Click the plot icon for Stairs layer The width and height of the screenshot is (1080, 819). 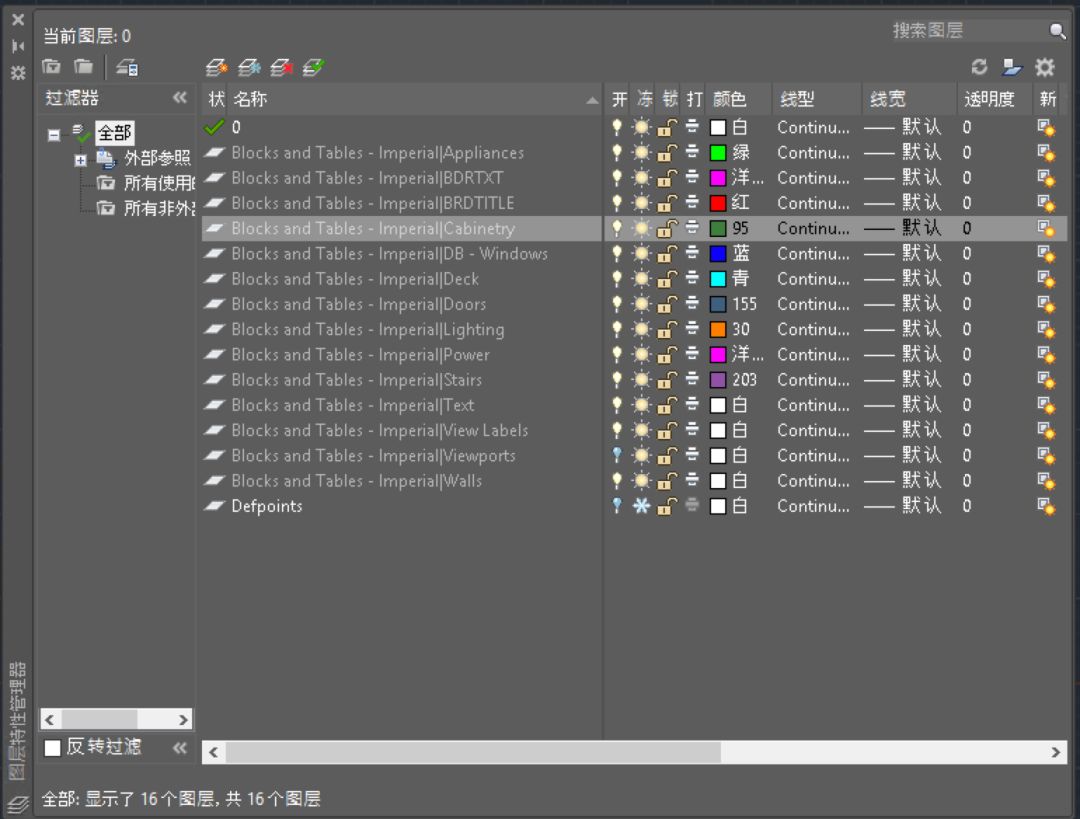point(692,380)
